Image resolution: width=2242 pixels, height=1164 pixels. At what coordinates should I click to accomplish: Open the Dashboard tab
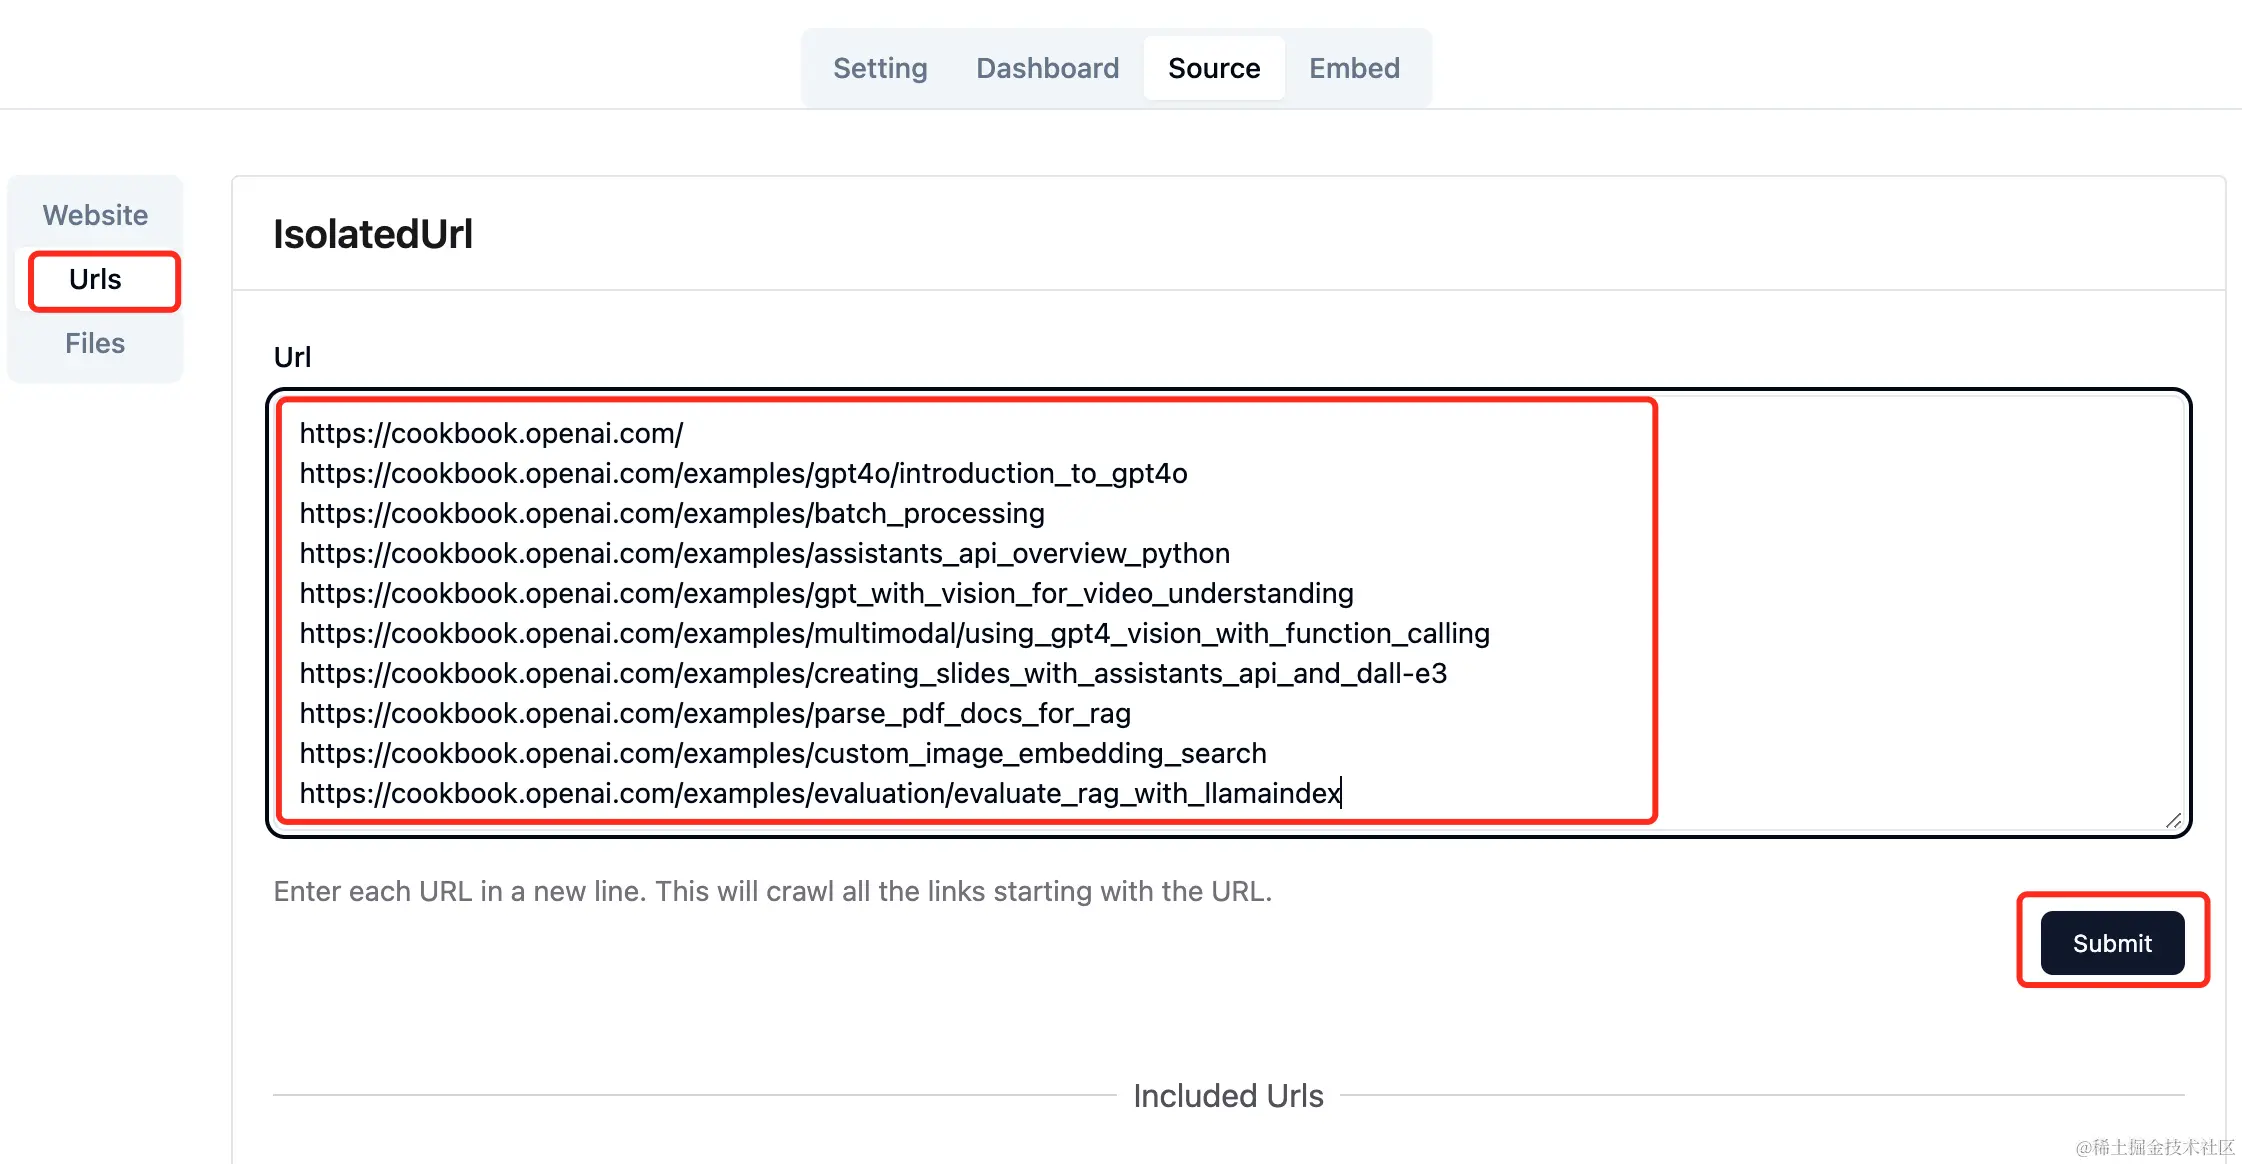coord(1047,68)
